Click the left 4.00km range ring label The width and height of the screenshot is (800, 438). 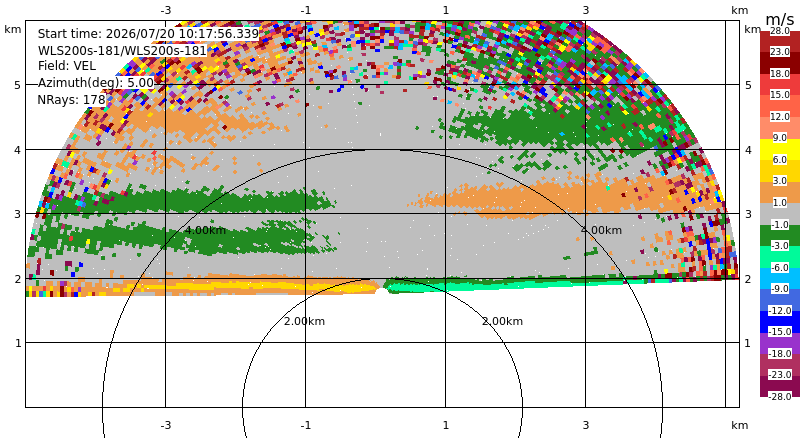click(205, 230)
